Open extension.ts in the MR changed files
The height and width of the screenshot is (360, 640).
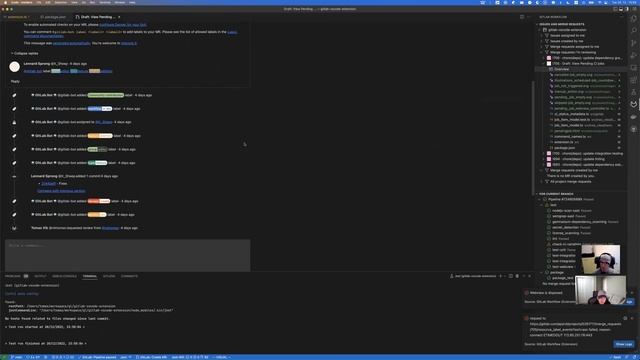(564, 142)
